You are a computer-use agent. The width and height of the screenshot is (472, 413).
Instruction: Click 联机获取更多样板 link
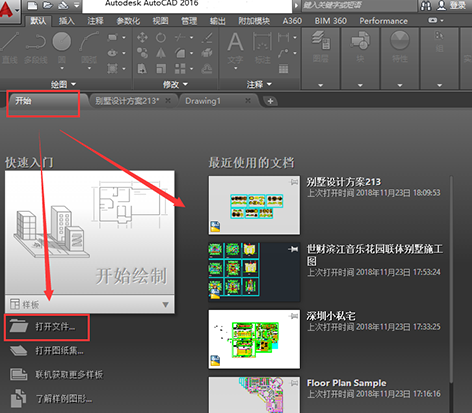tap(57, 375)
